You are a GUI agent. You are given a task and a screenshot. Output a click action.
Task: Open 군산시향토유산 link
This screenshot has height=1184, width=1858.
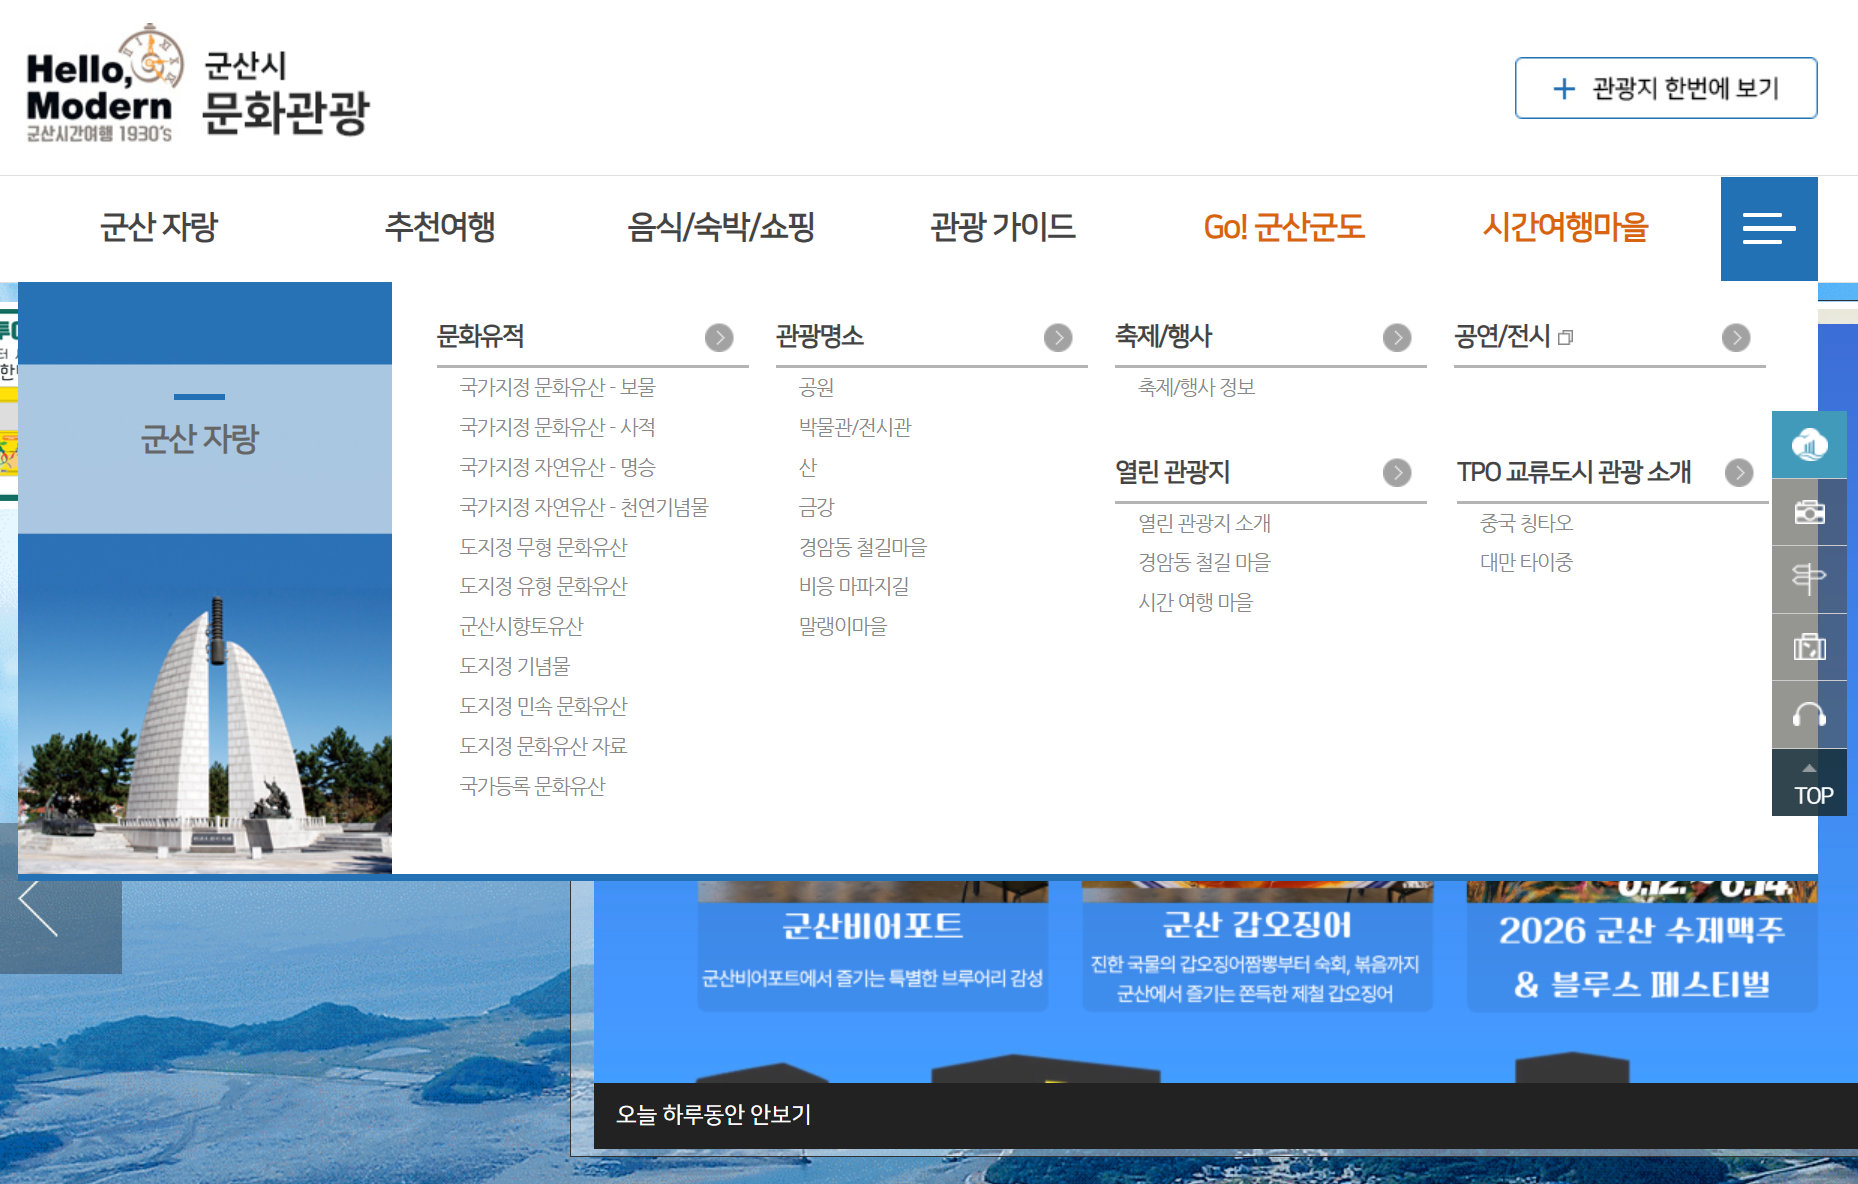pyautogui.click(x=521, y=626)
